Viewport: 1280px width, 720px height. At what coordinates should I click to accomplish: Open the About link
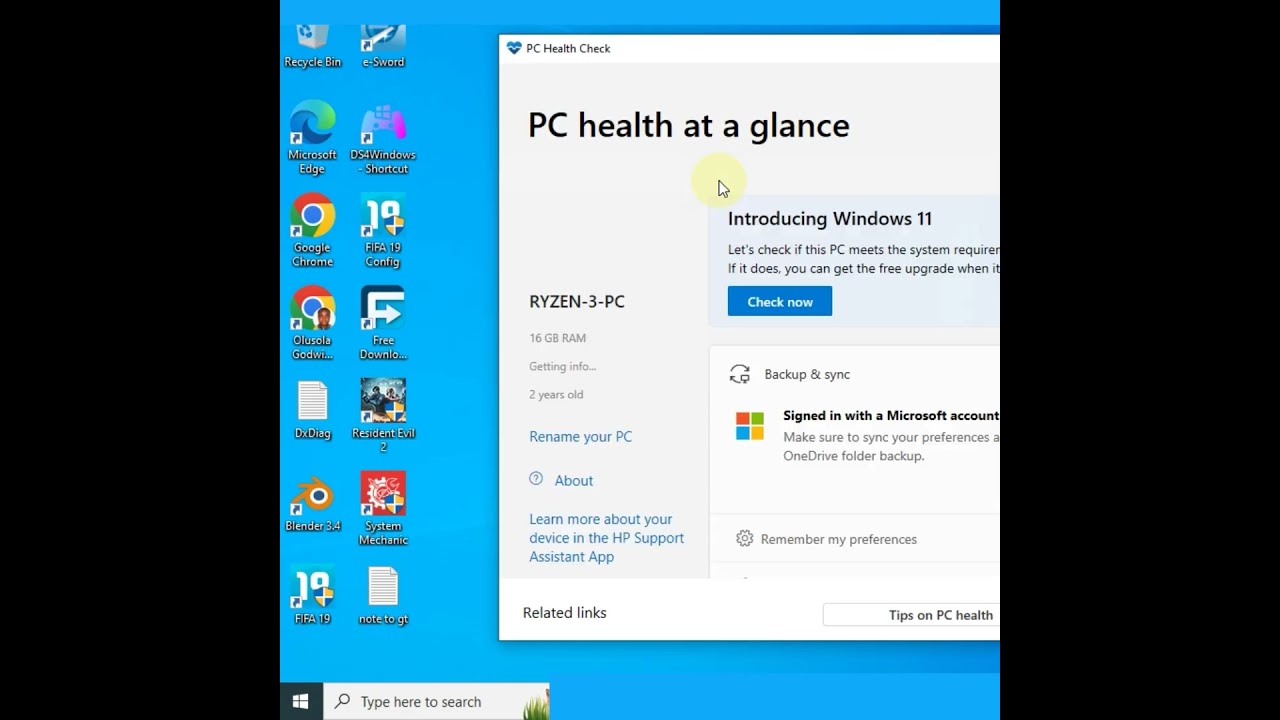(574, 481)
